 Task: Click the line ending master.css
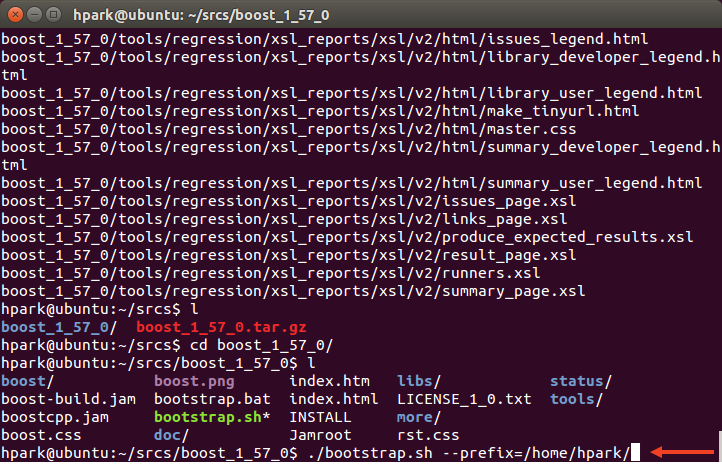pos(288,129)
